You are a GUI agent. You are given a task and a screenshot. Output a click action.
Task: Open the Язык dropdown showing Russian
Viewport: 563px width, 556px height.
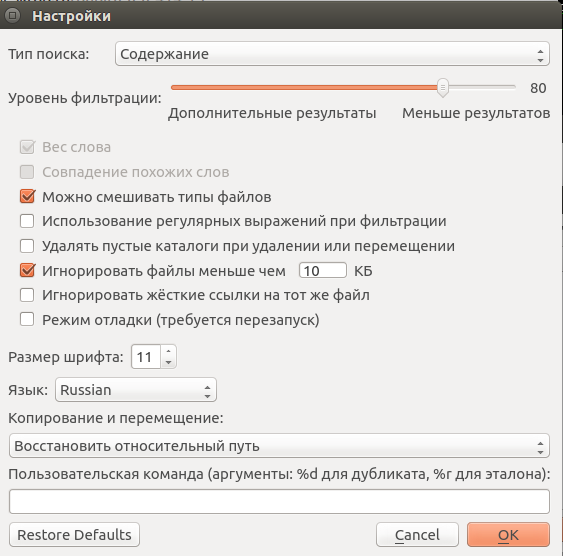pos(136,390)
